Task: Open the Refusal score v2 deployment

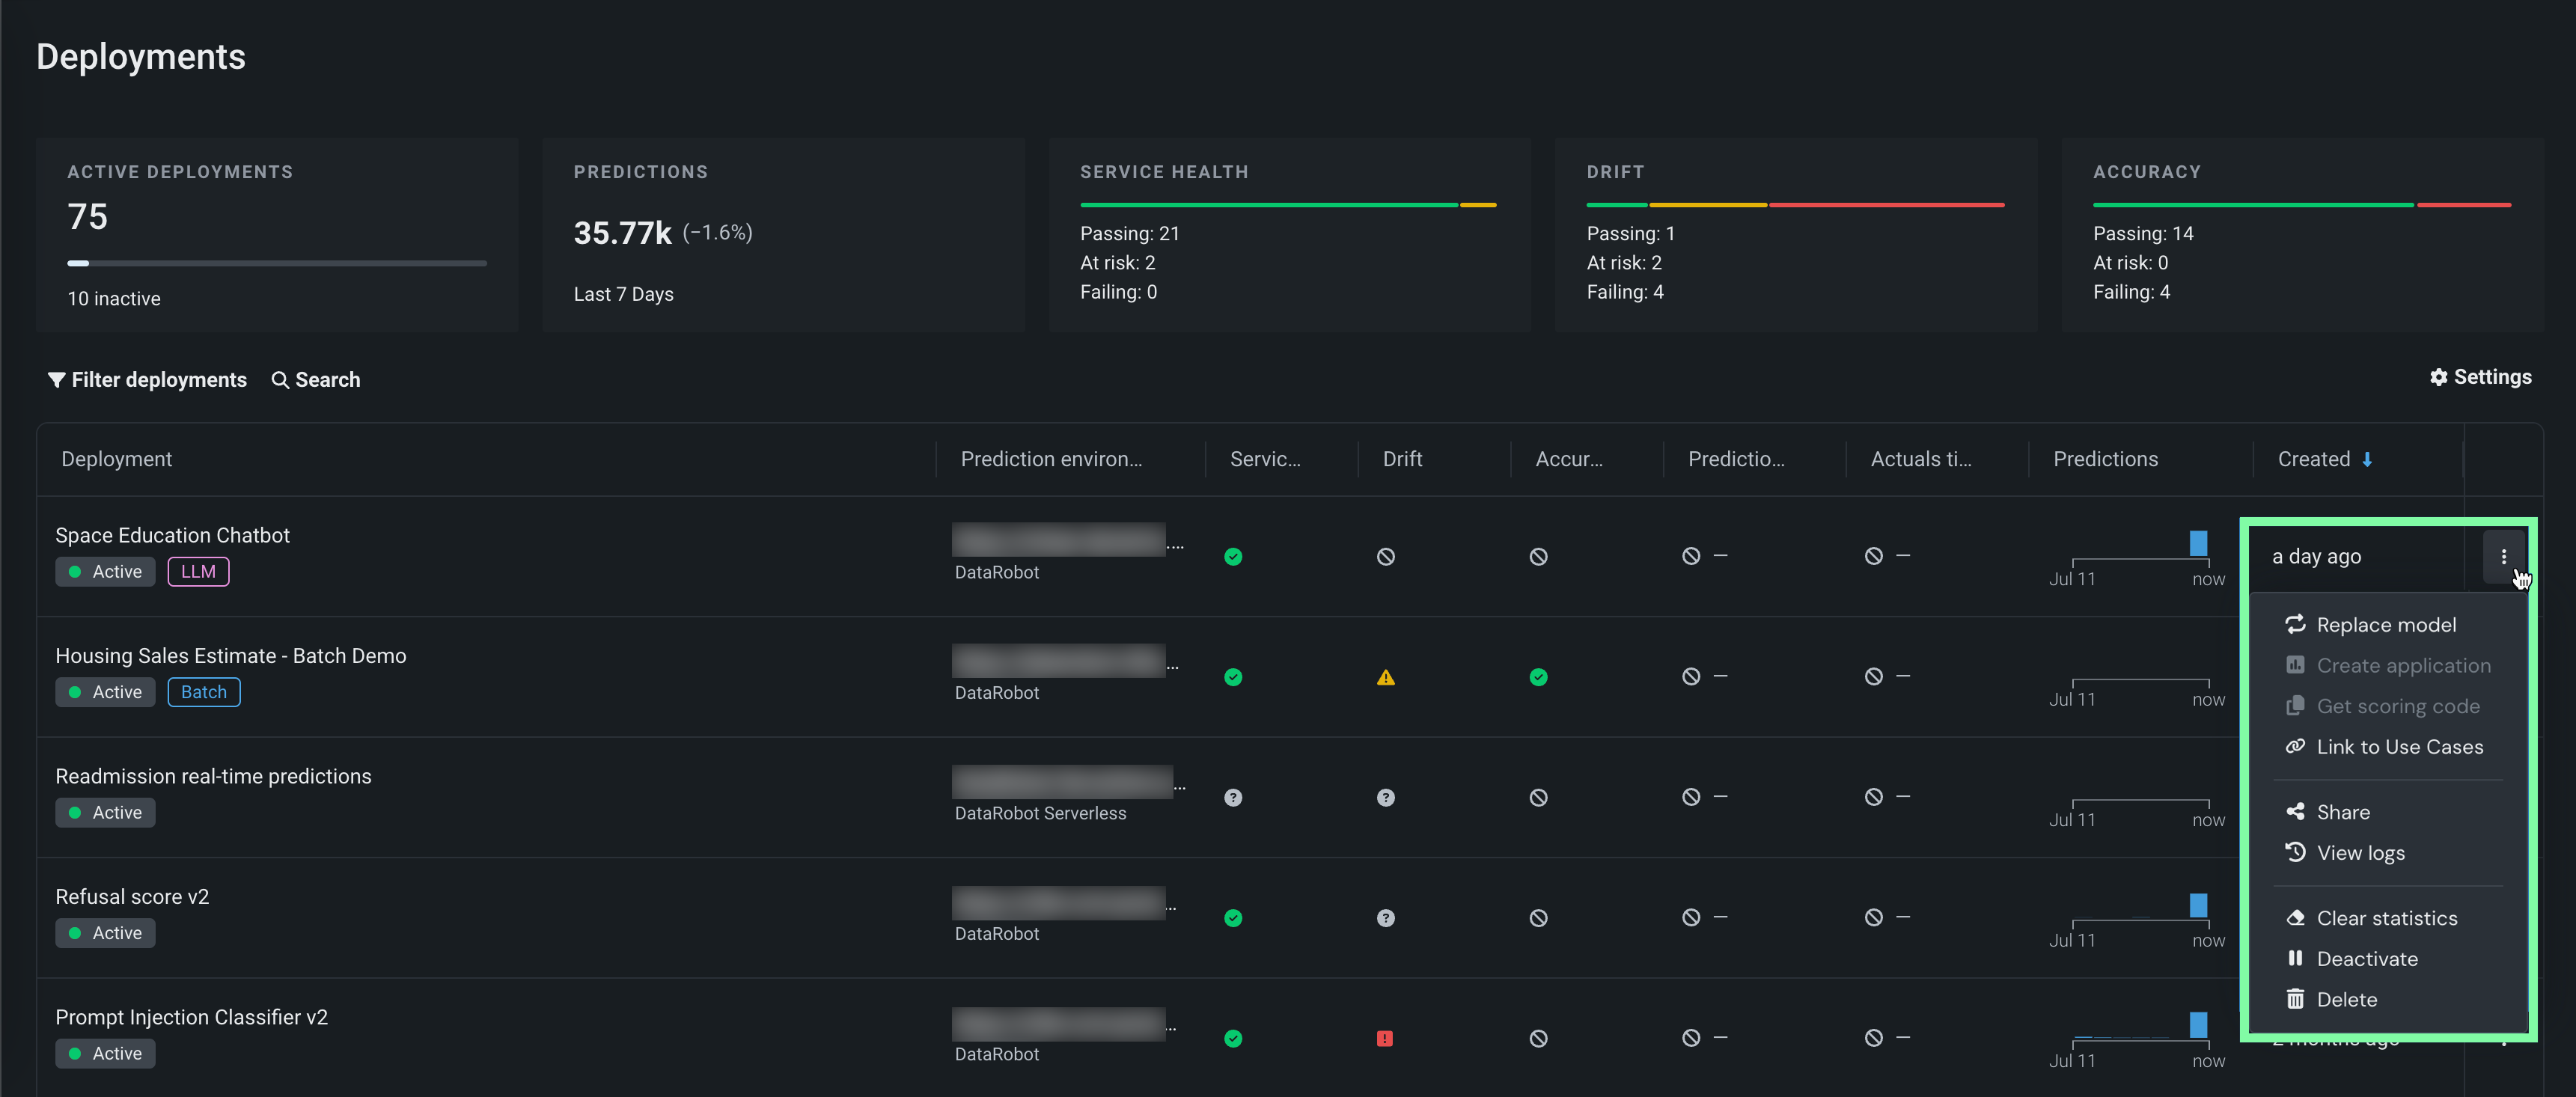Action: click(132, 896)
